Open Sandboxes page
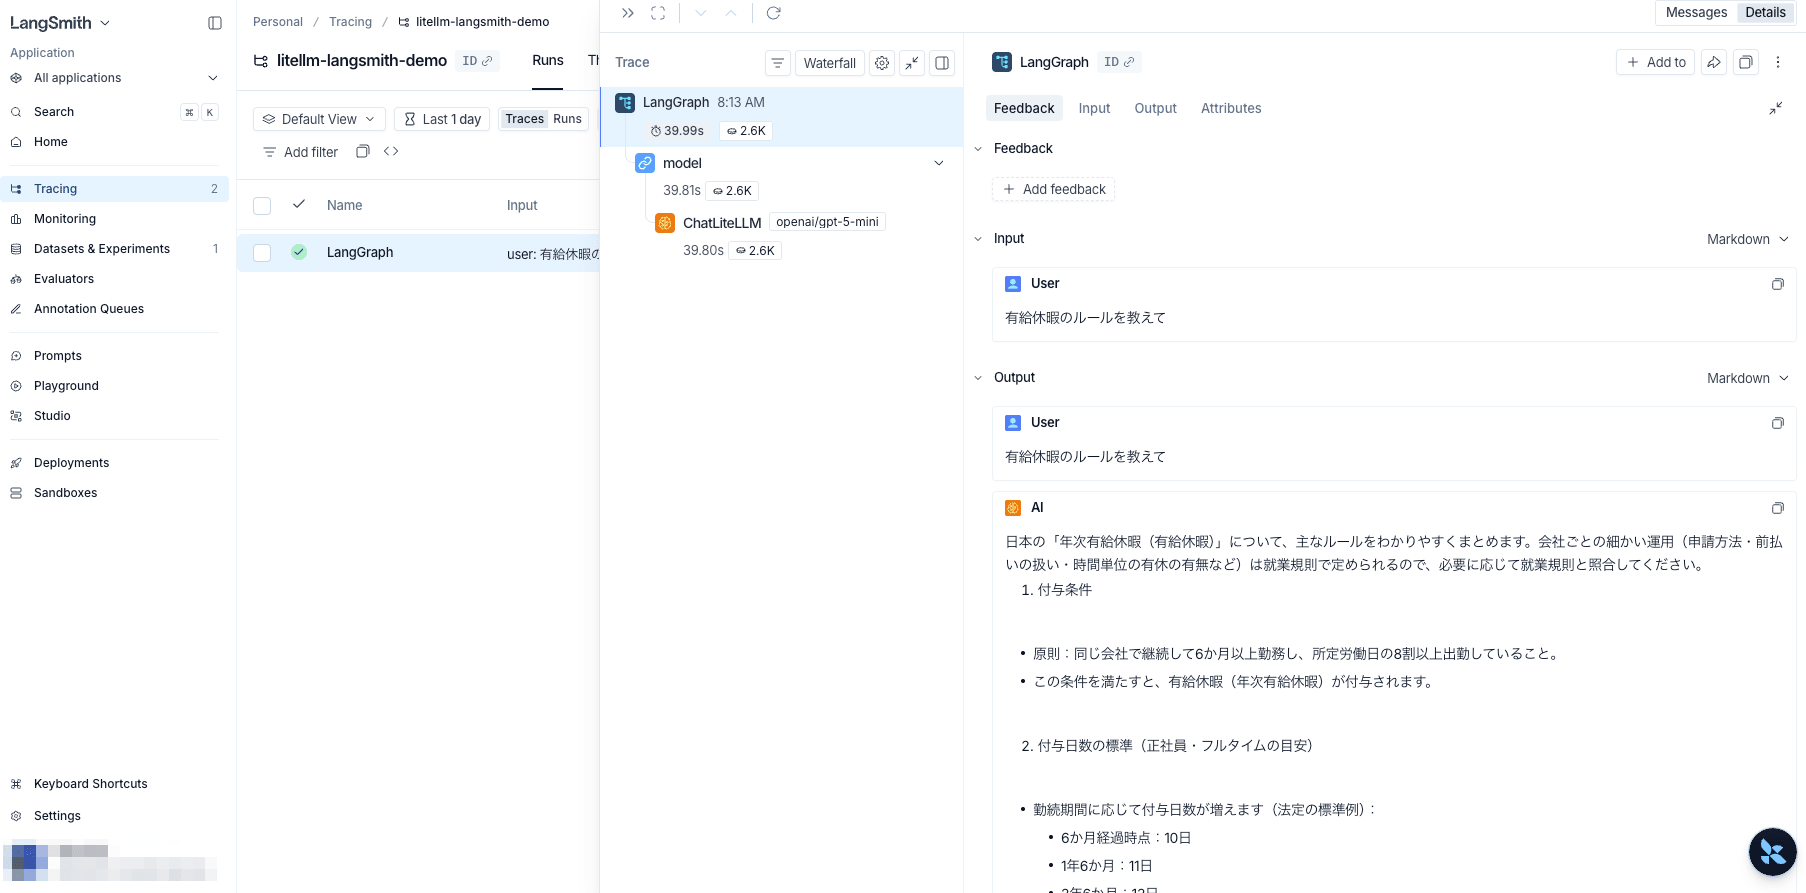Screen dimensions: 1806x893 pos(114,493)
